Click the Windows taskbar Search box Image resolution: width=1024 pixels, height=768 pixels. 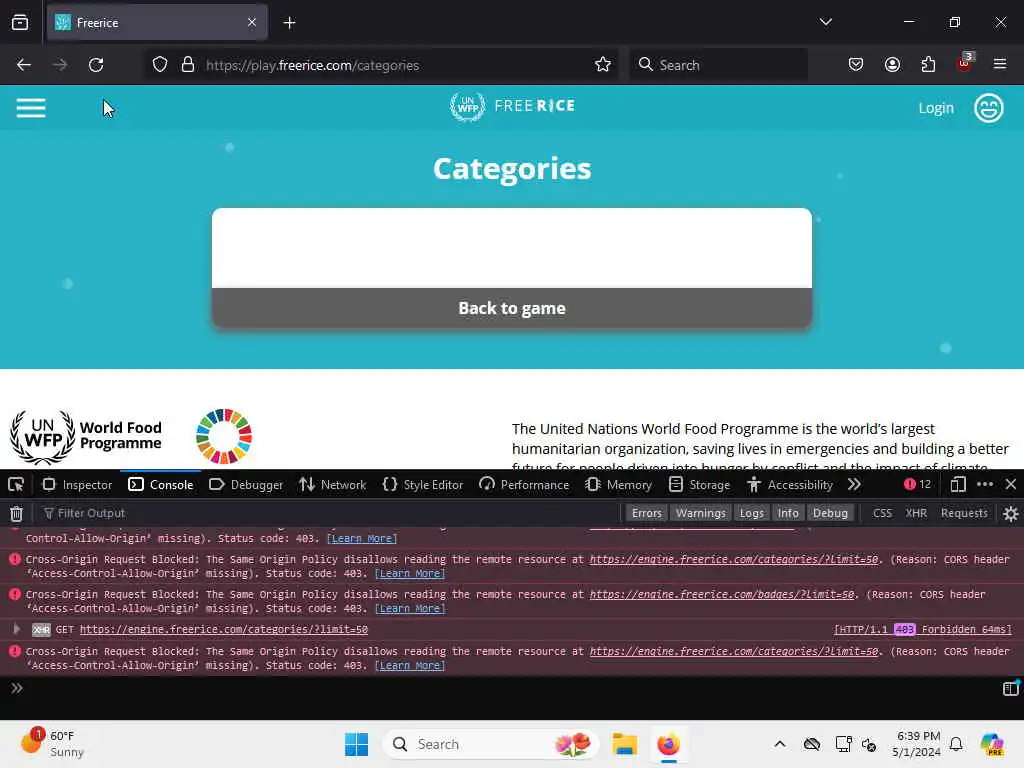[490, 744]
